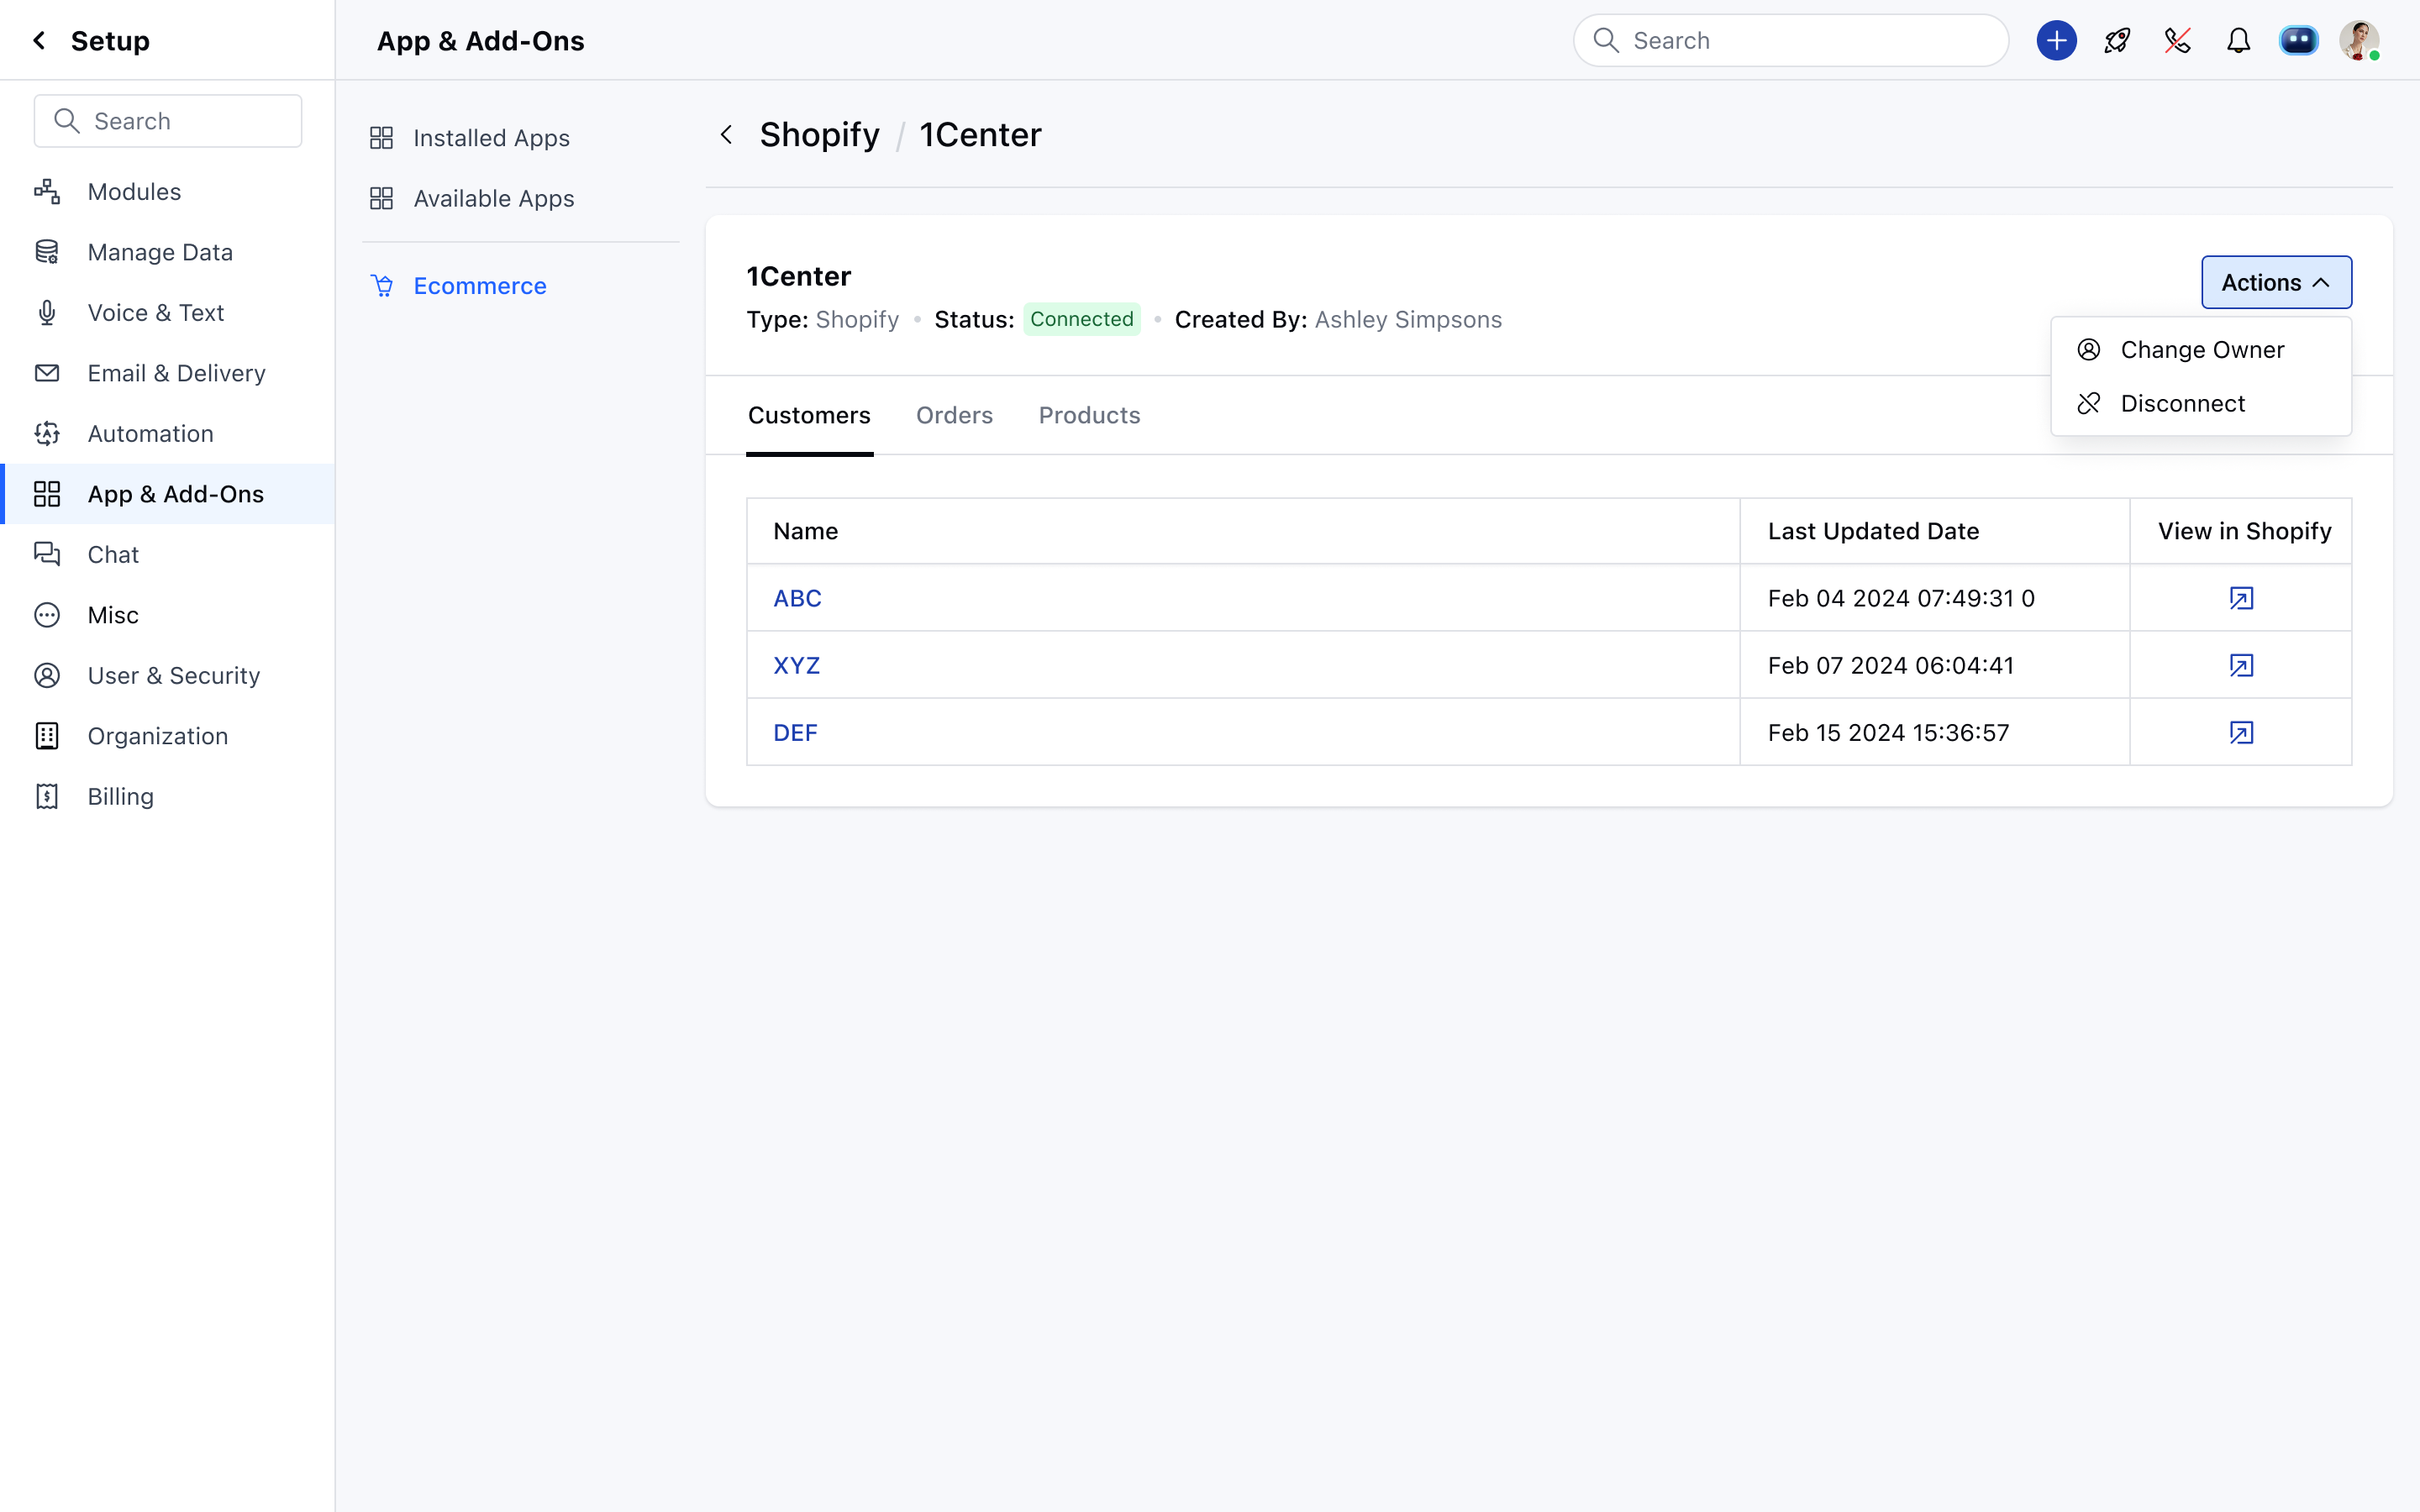Screen dimensions: 2420x1512
Task: Open XYZ customer in Shopify icon
Action: [2241, 665]
